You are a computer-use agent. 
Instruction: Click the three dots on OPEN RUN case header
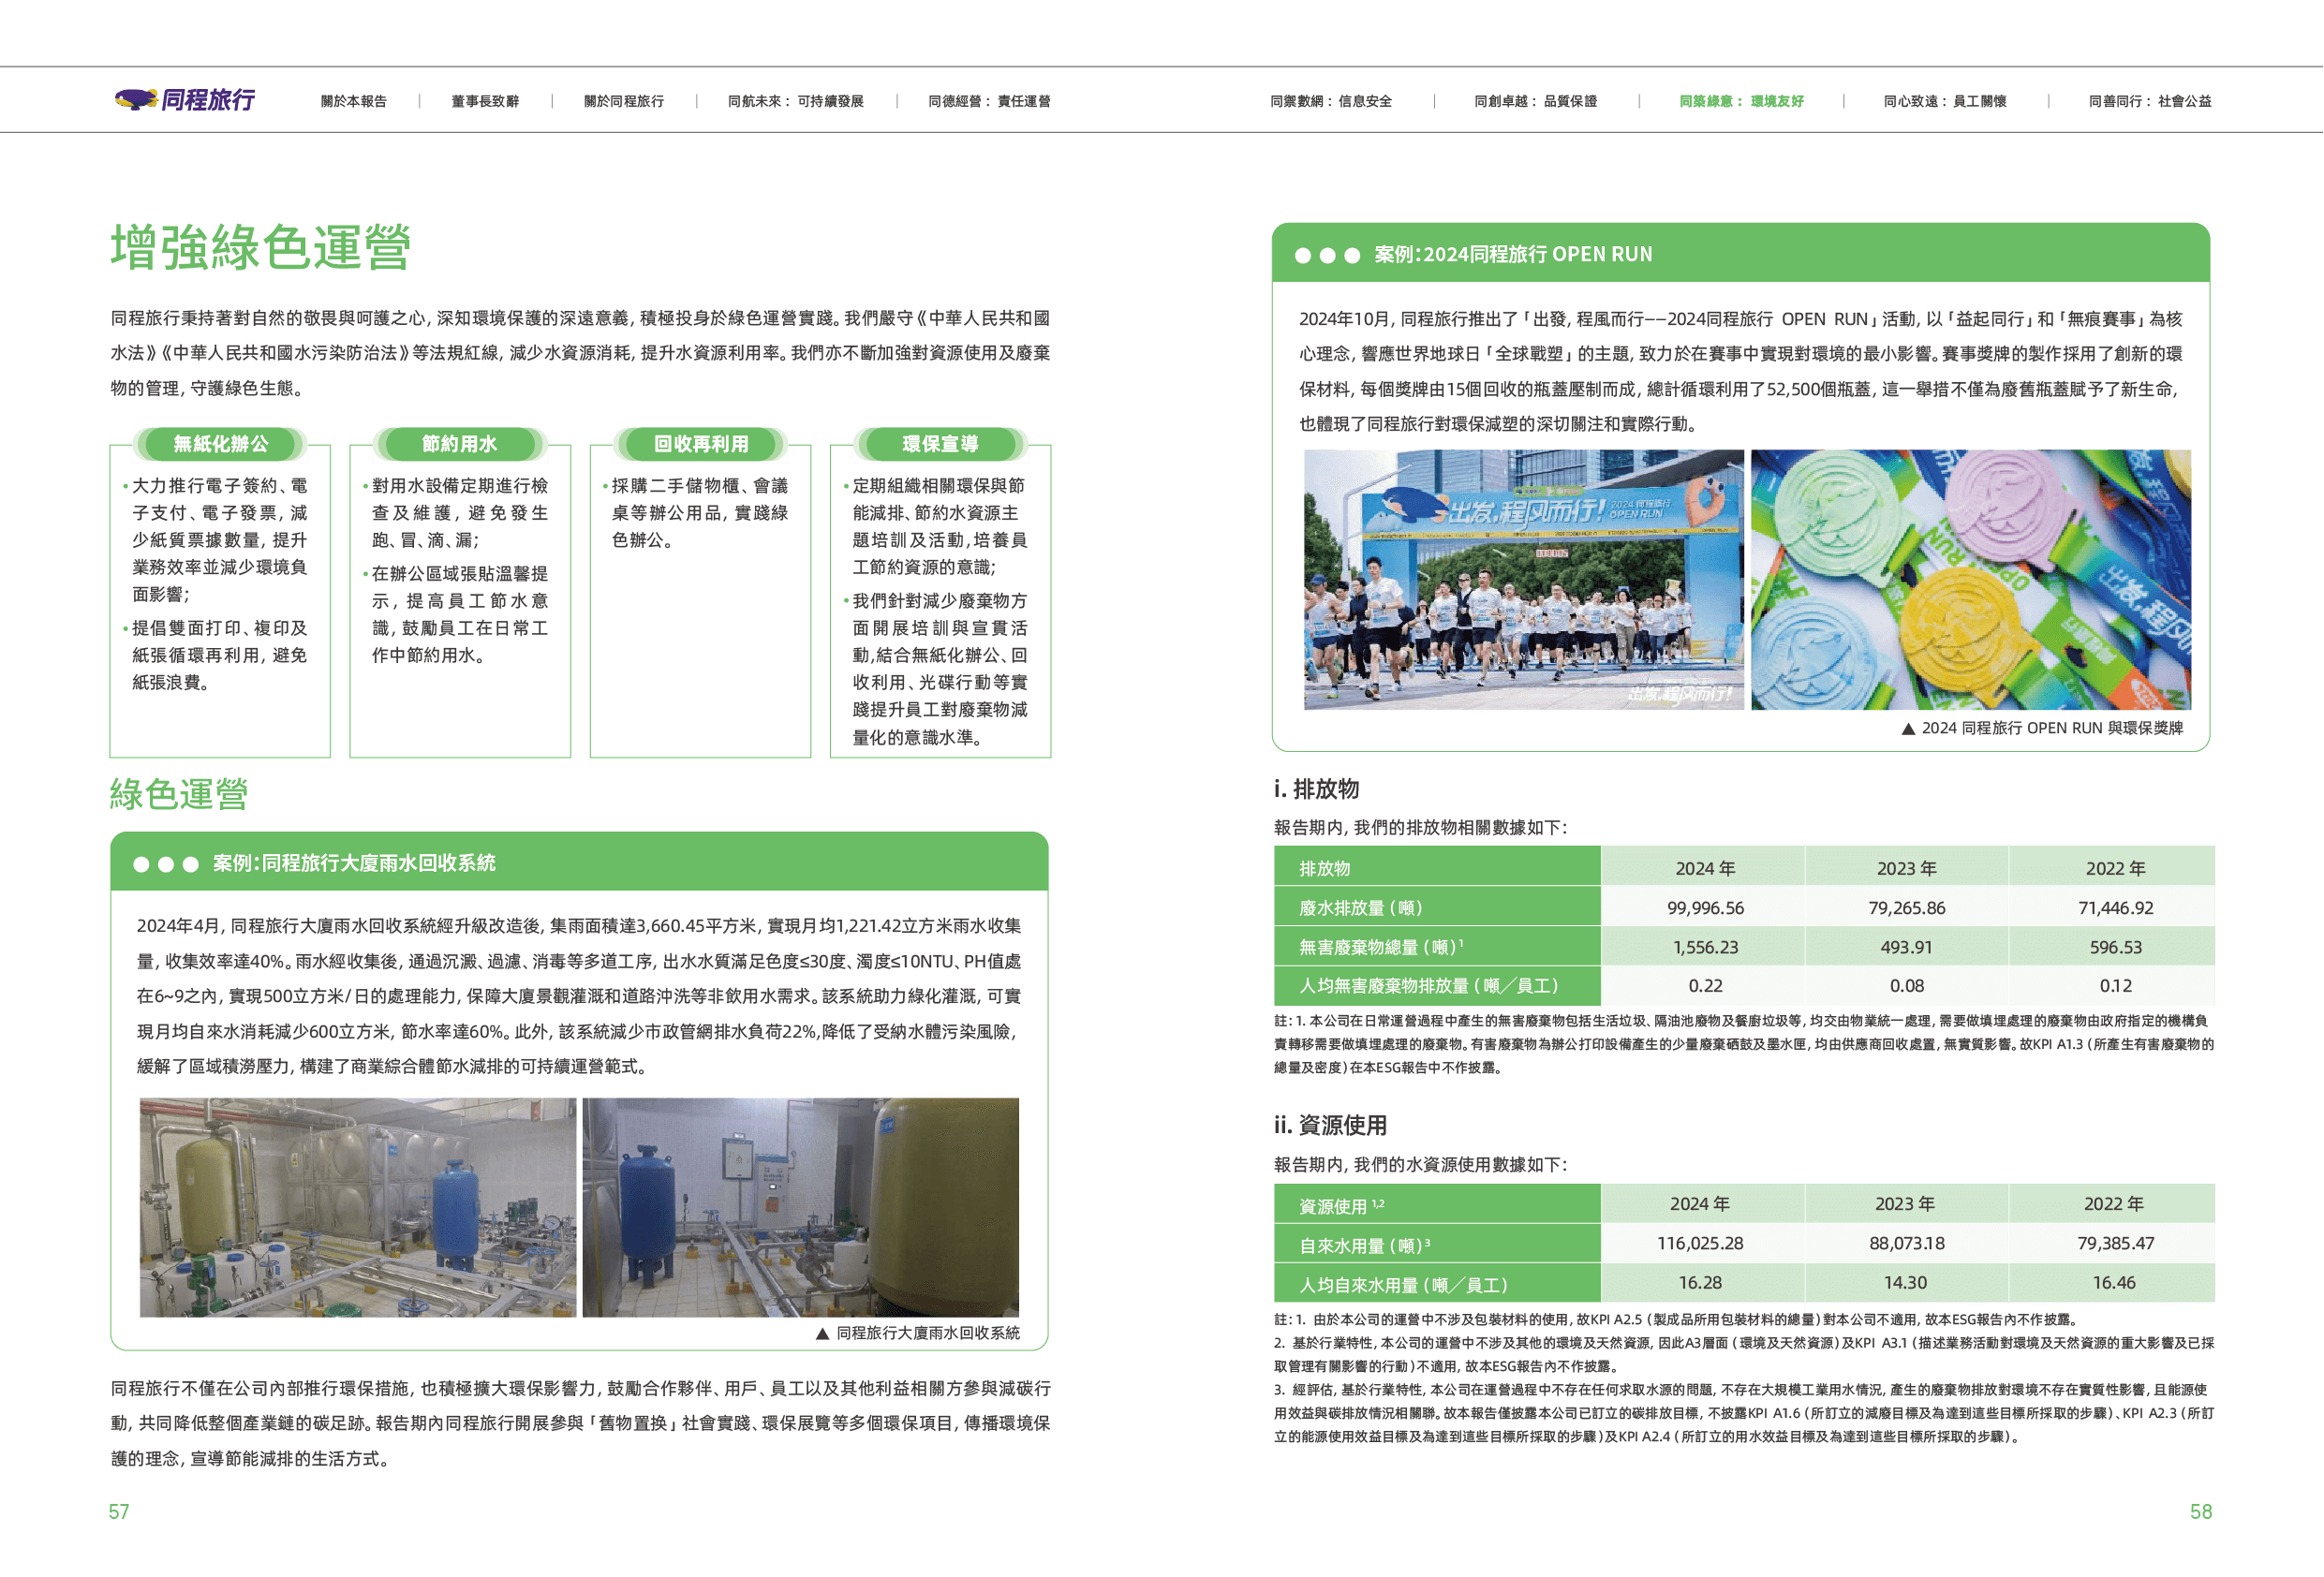click(x=1327, y=255)
